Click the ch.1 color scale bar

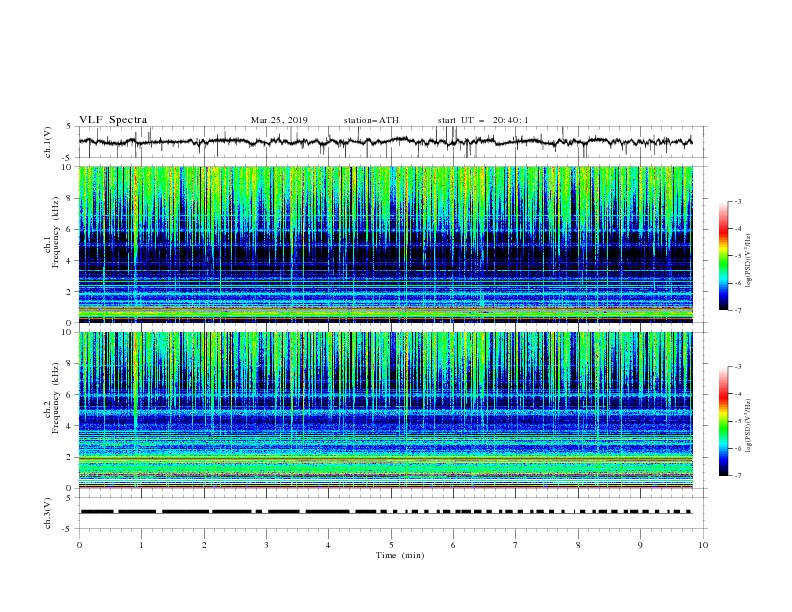tap(723, 256)
